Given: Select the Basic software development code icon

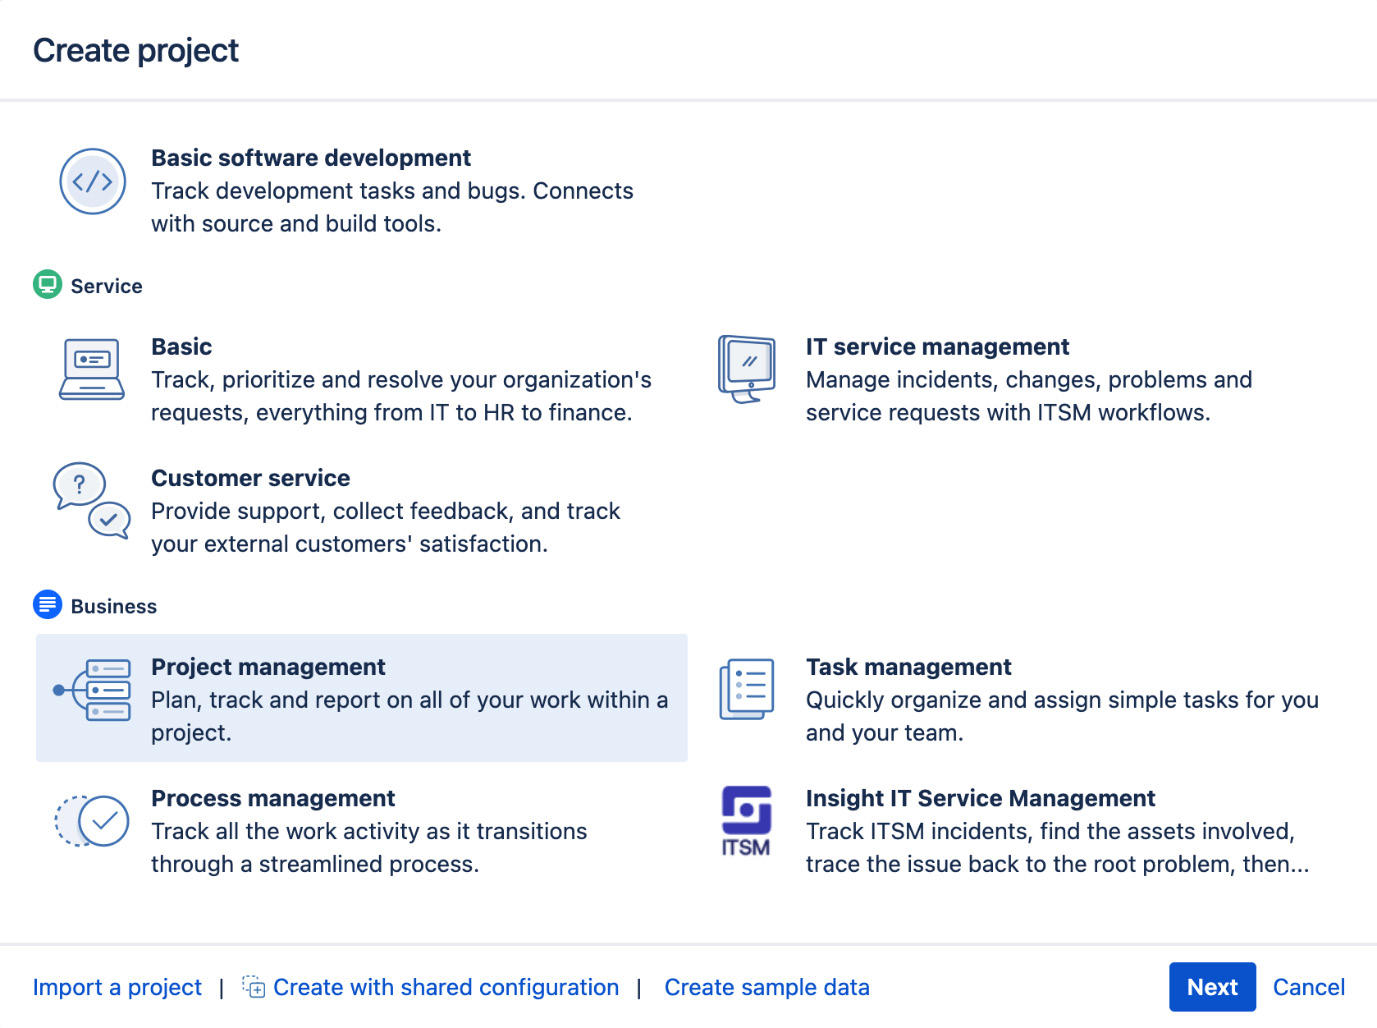Looking at the screenshot, I should tap(92, 181).
